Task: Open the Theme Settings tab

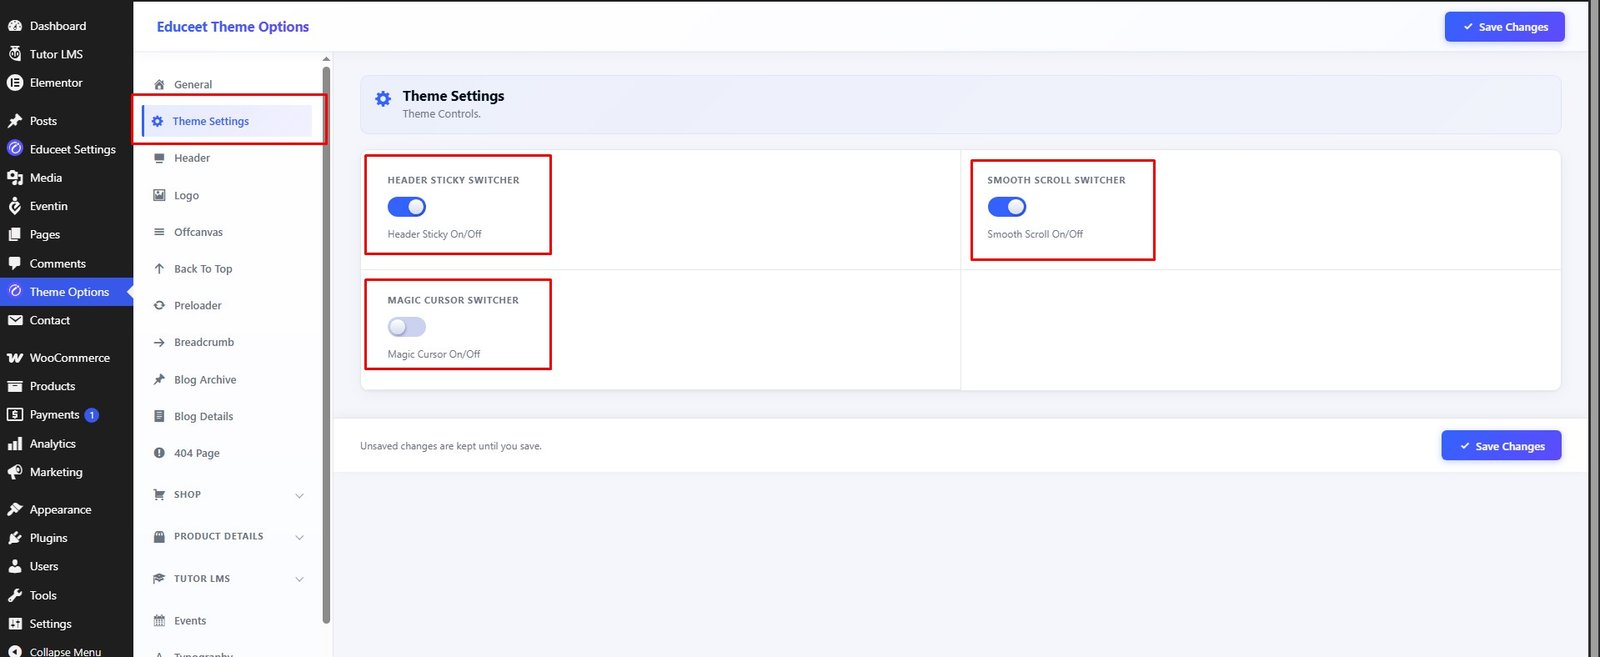Action: coord(227,121)
